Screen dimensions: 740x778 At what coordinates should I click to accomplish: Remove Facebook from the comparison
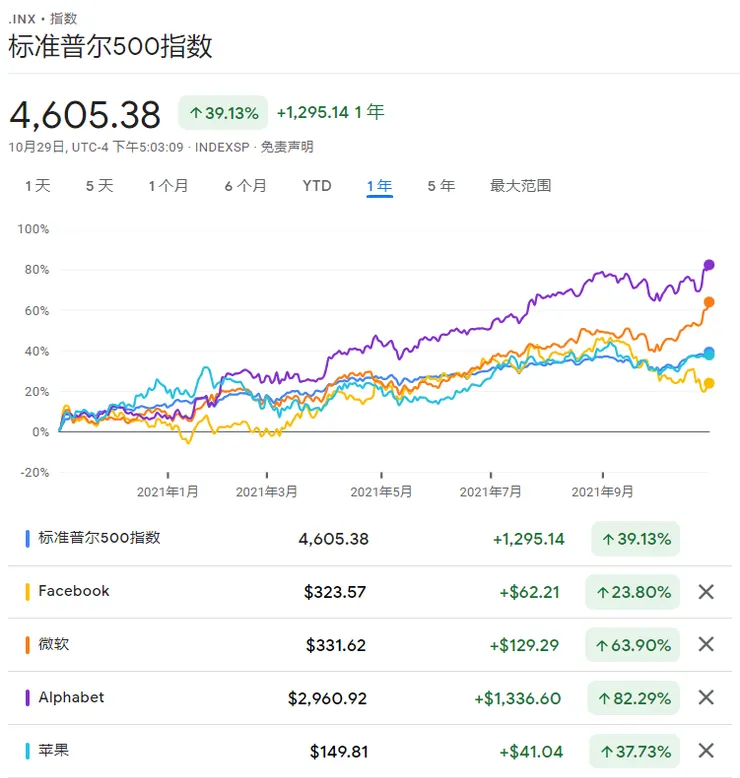(x=706, y=591)
